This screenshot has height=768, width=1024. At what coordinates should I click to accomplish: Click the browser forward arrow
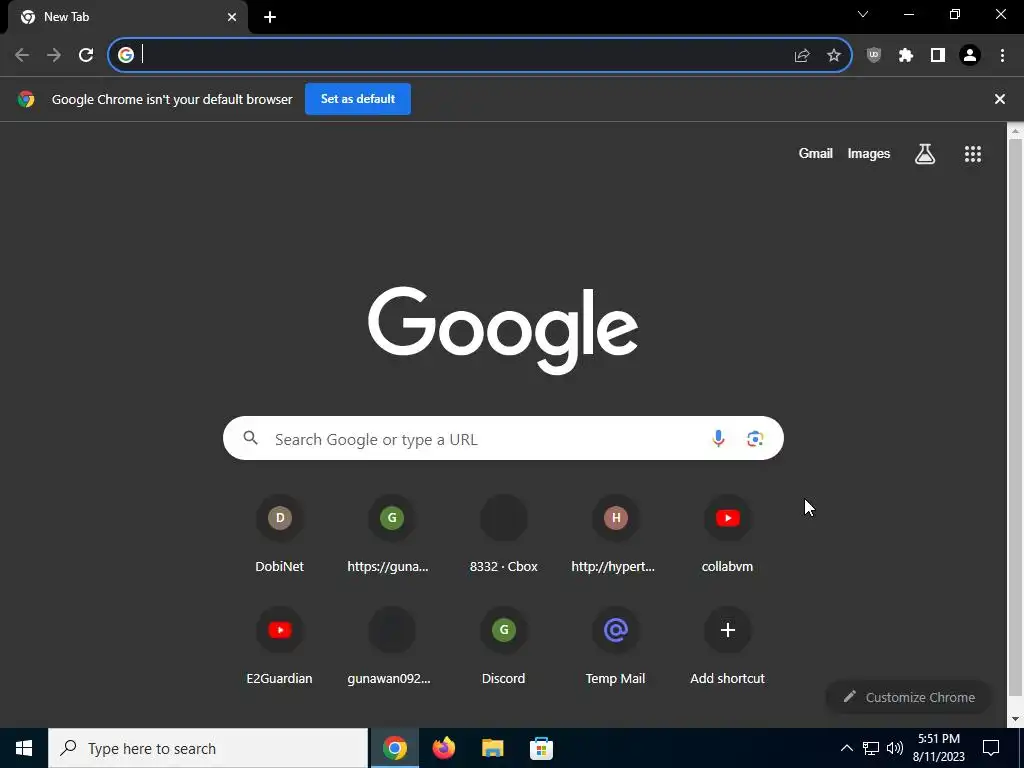pos(54,55)
